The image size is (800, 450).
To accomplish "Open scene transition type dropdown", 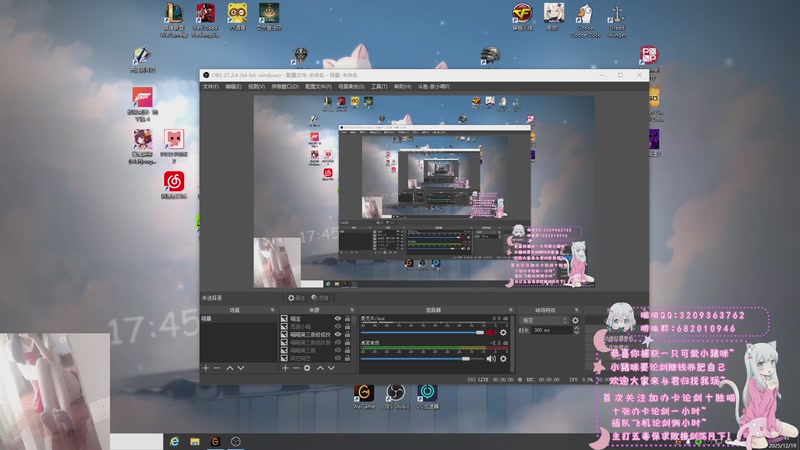I will [544, 320].
